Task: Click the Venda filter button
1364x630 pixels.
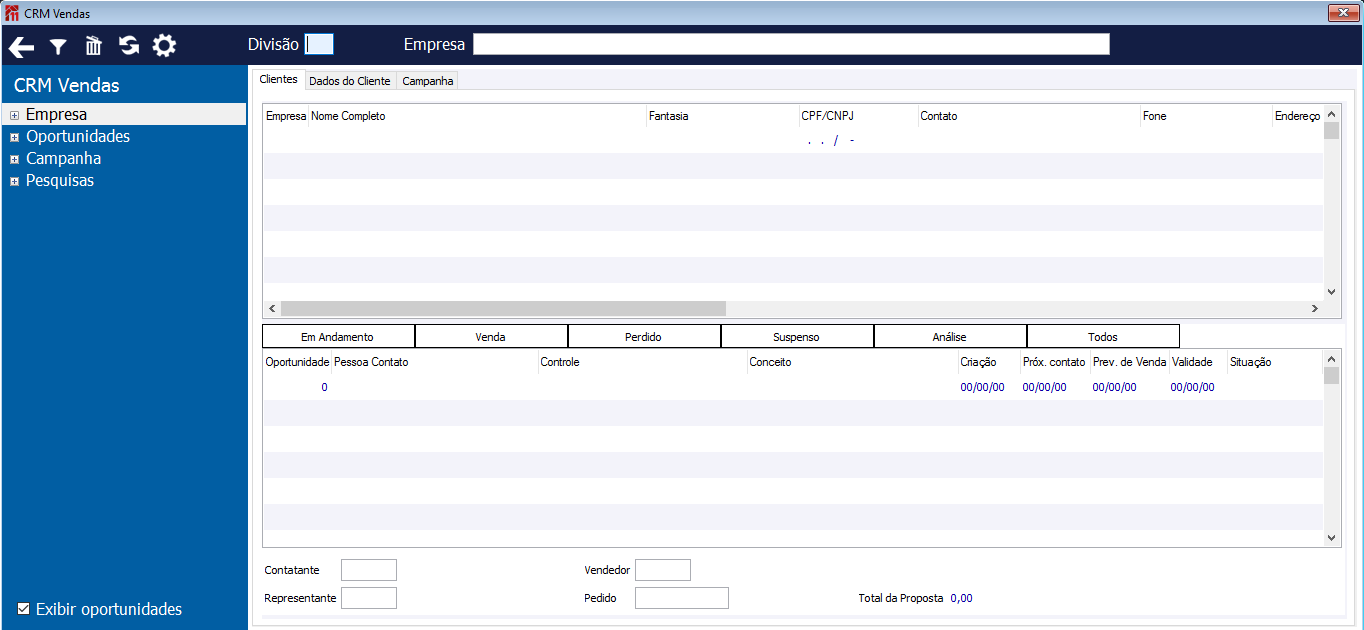Action: 491,337
